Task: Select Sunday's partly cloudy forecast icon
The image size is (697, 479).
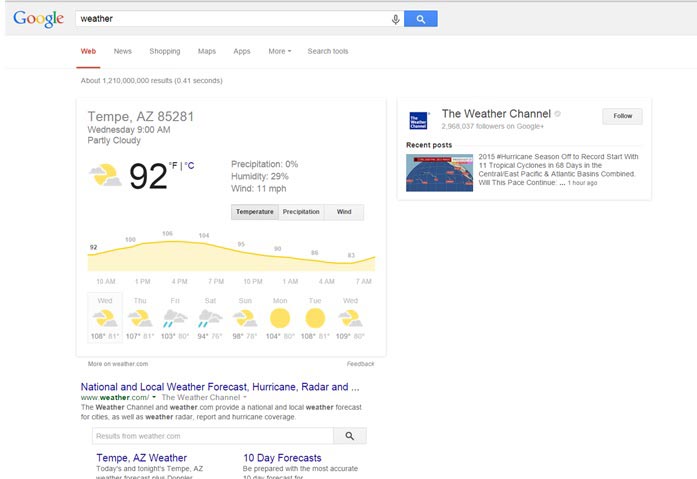Action: pyautogui.click(x=245, y=319)
